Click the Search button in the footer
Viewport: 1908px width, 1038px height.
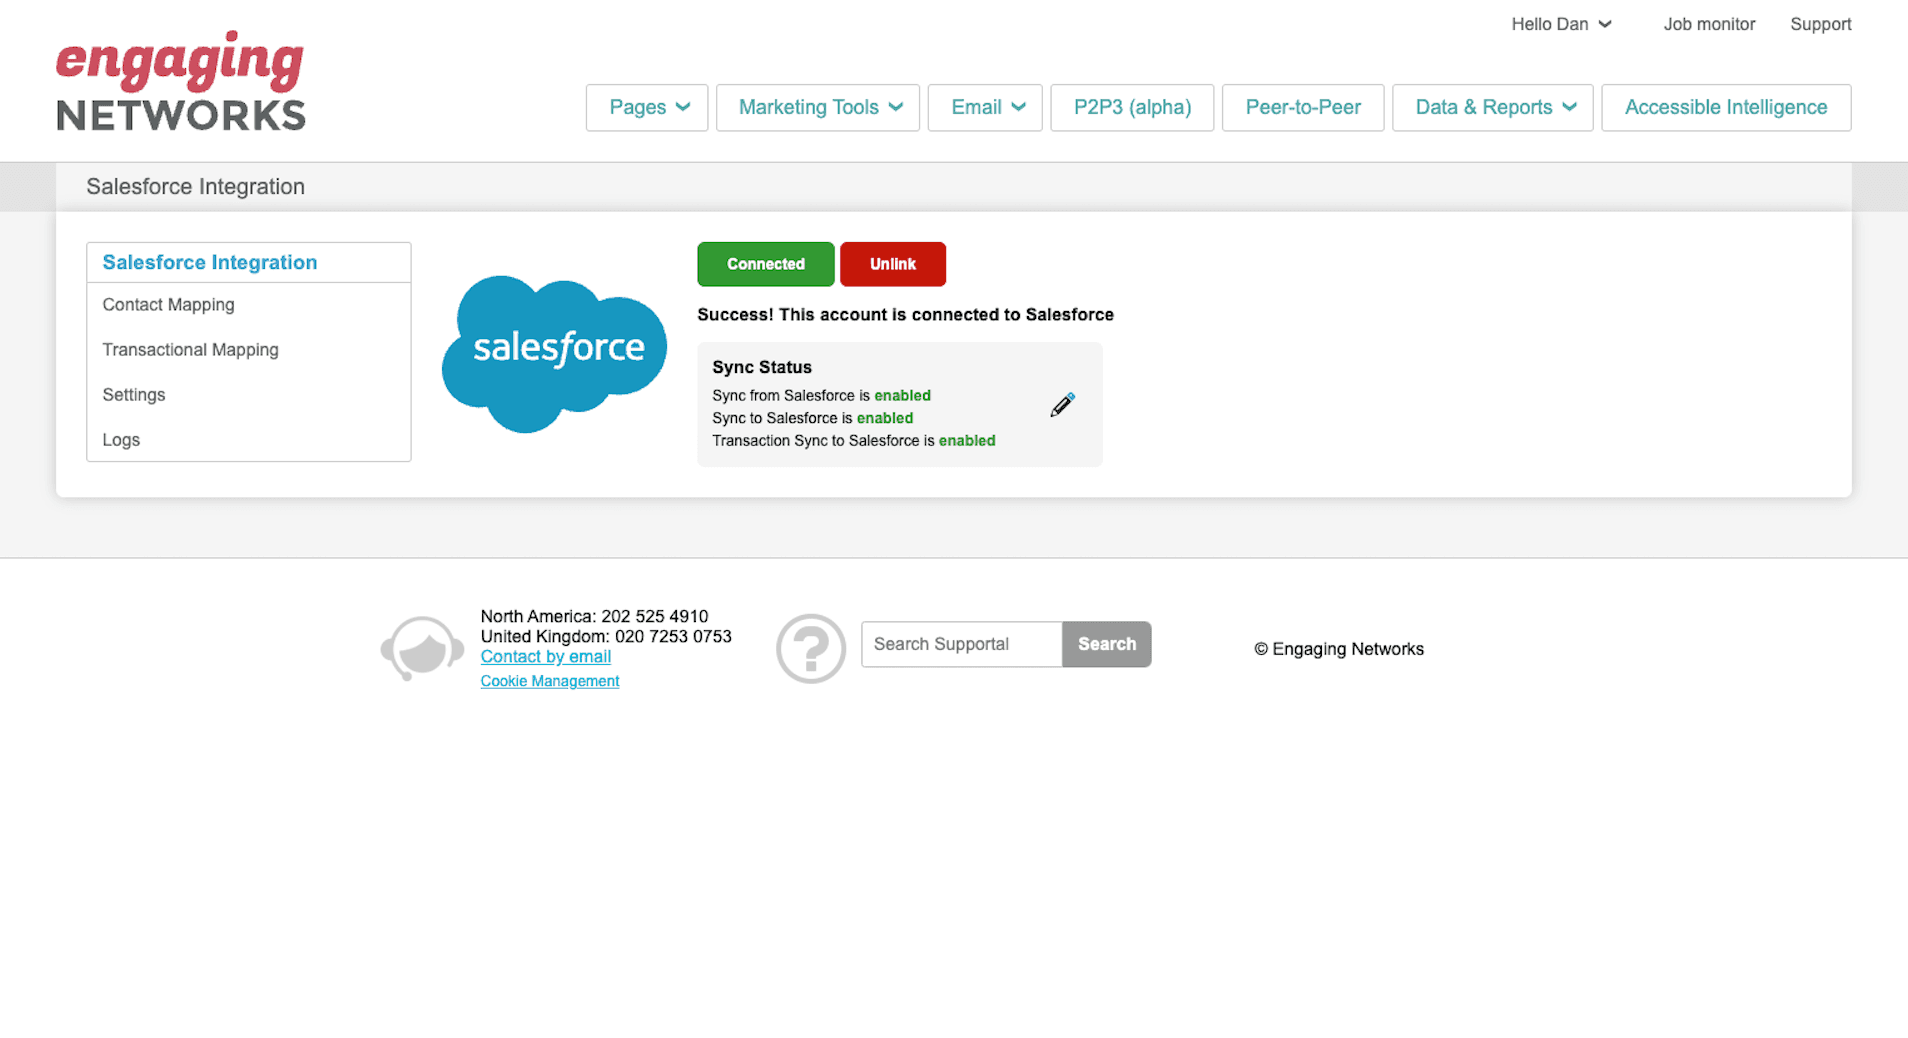coord(1107,644)
